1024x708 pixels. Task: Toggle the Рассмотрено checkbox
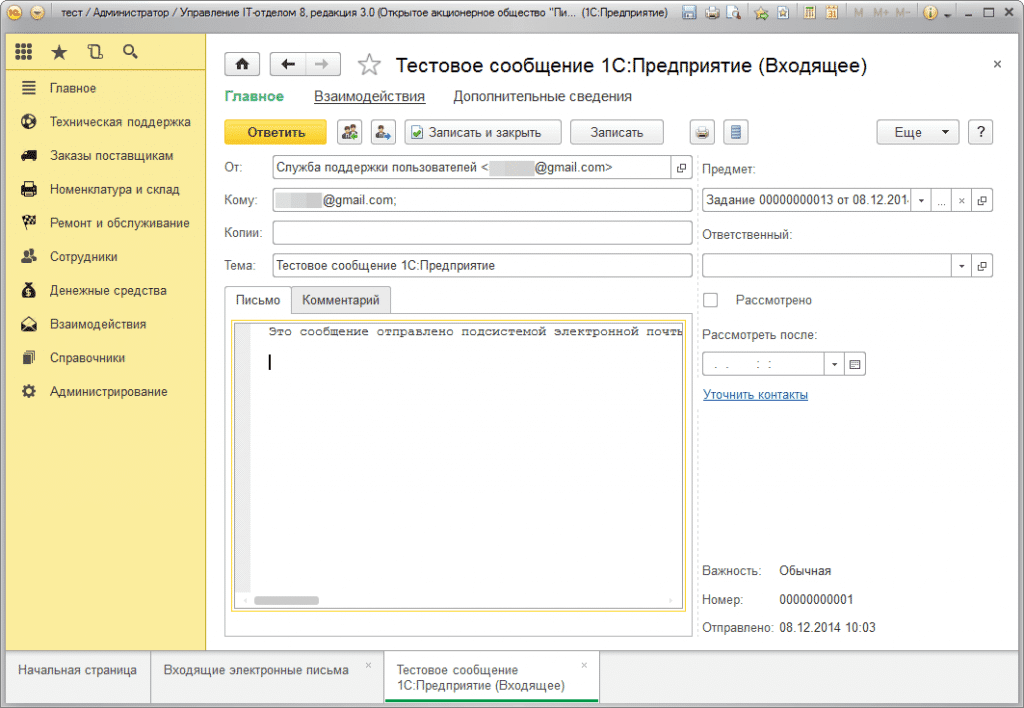tap(711, 300)
